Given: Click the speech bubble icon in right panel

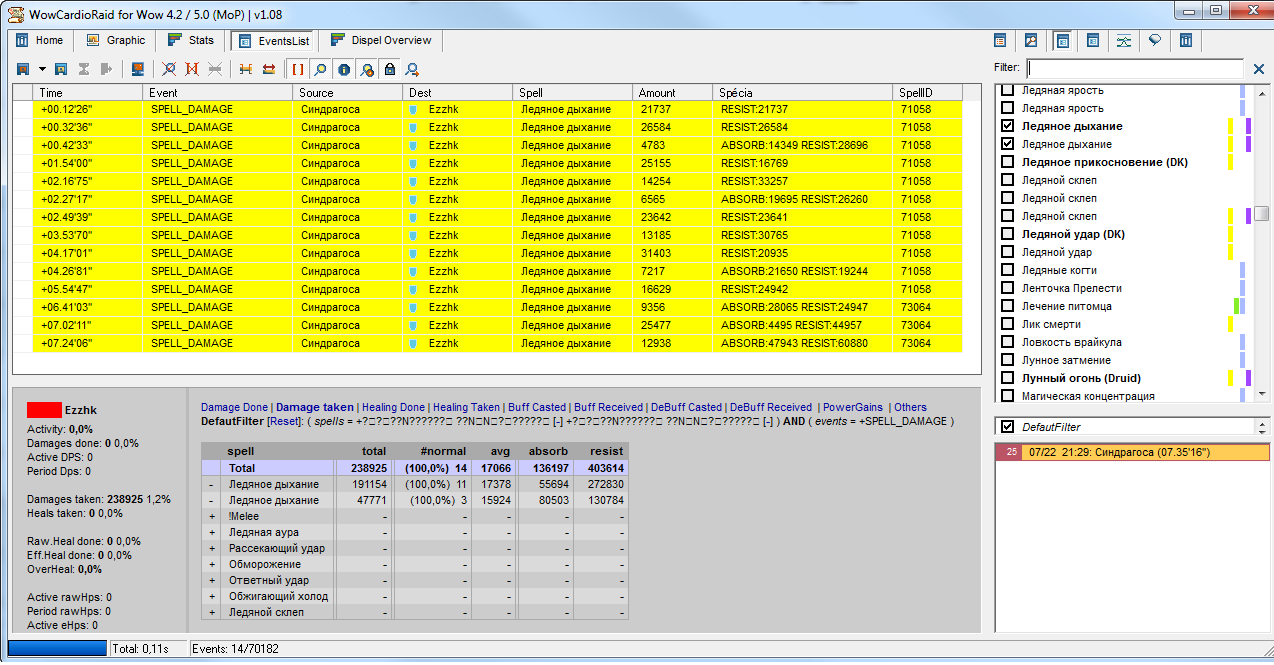Looking at the screenshot, I should [x=1155, y=41].
